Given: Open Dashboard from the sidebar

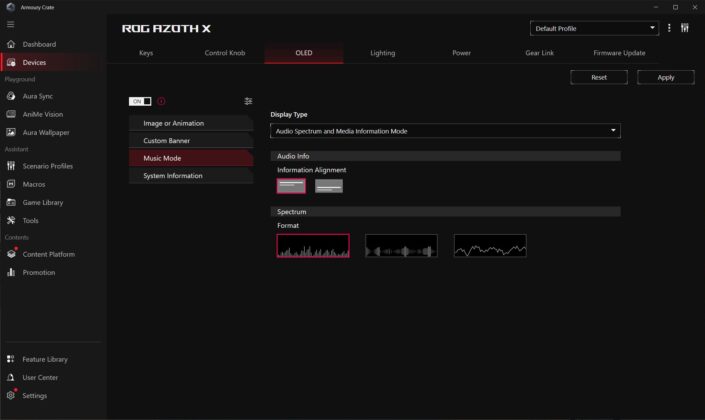Looking at the screenshot, I should pos(40,44).
